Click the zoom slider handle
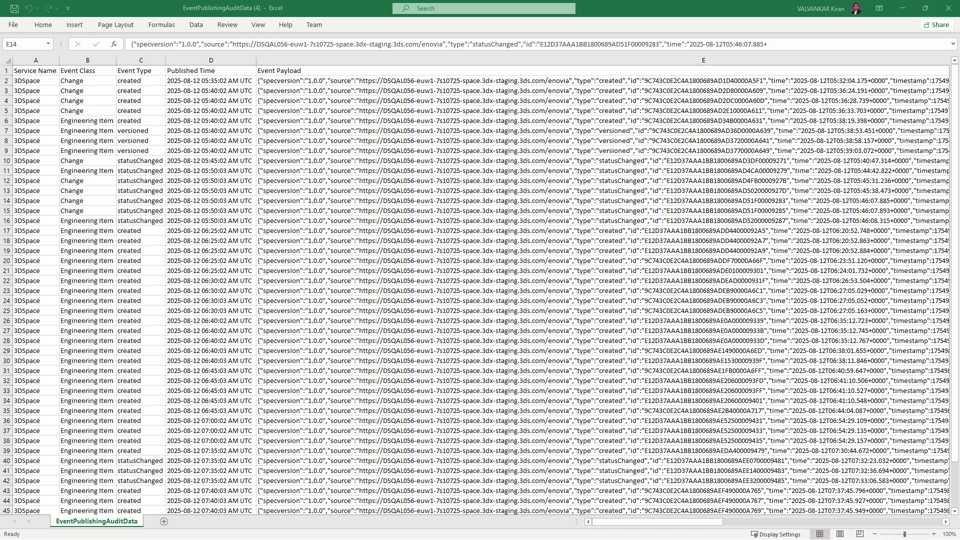This screenshot has width=960, height=540. pos(905,534)
